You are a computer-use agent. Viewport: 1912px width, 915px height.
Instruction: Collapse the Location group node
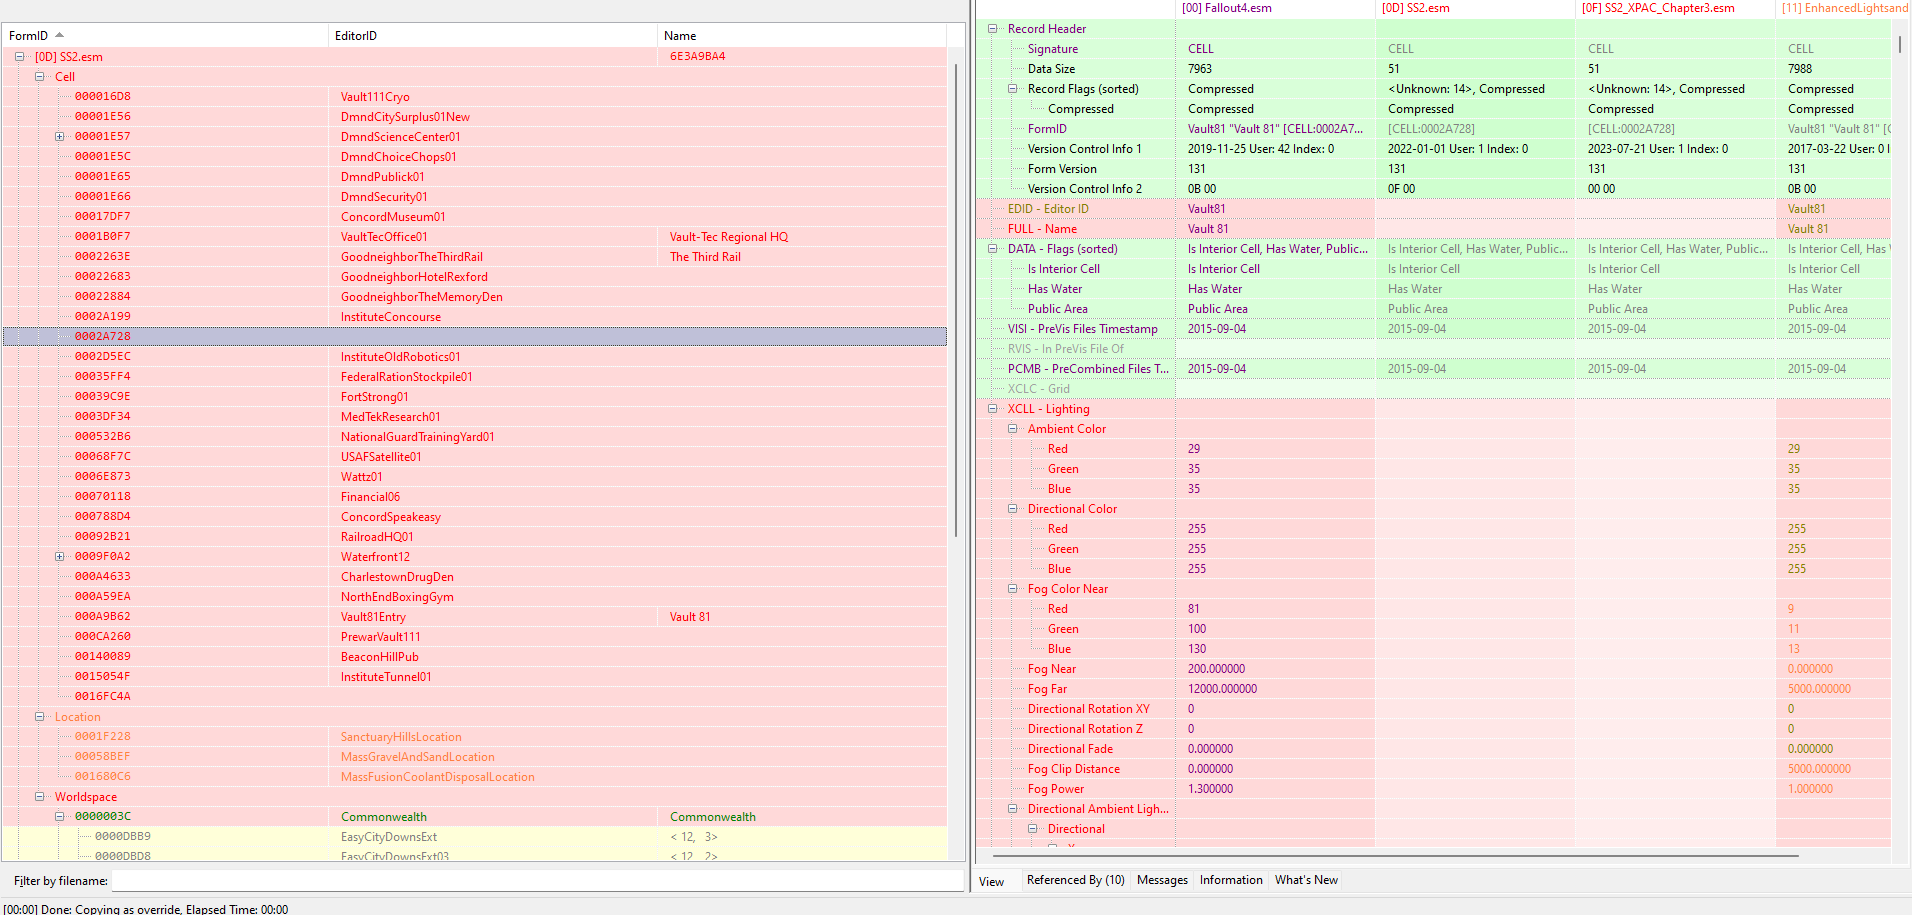pyautogui.click(x=39, y=717)
